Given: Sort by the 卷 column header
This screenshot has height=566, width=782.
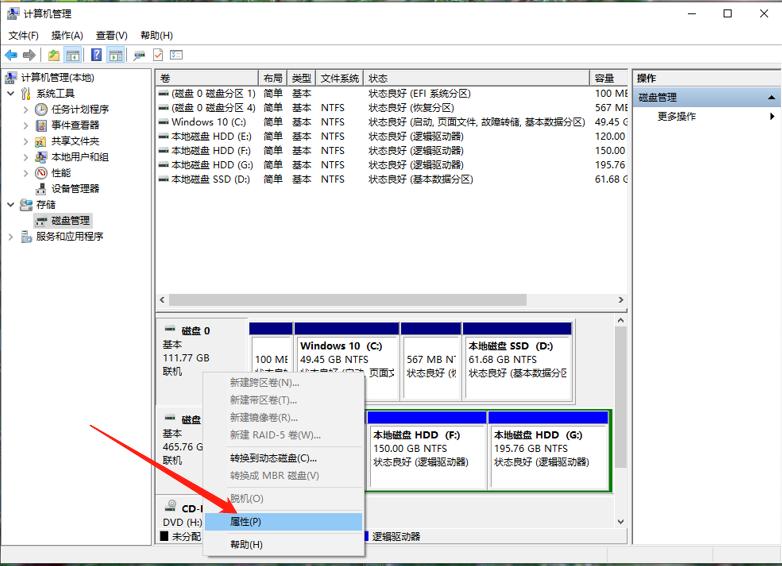Looking at the screenshot, I should (207, 78).
